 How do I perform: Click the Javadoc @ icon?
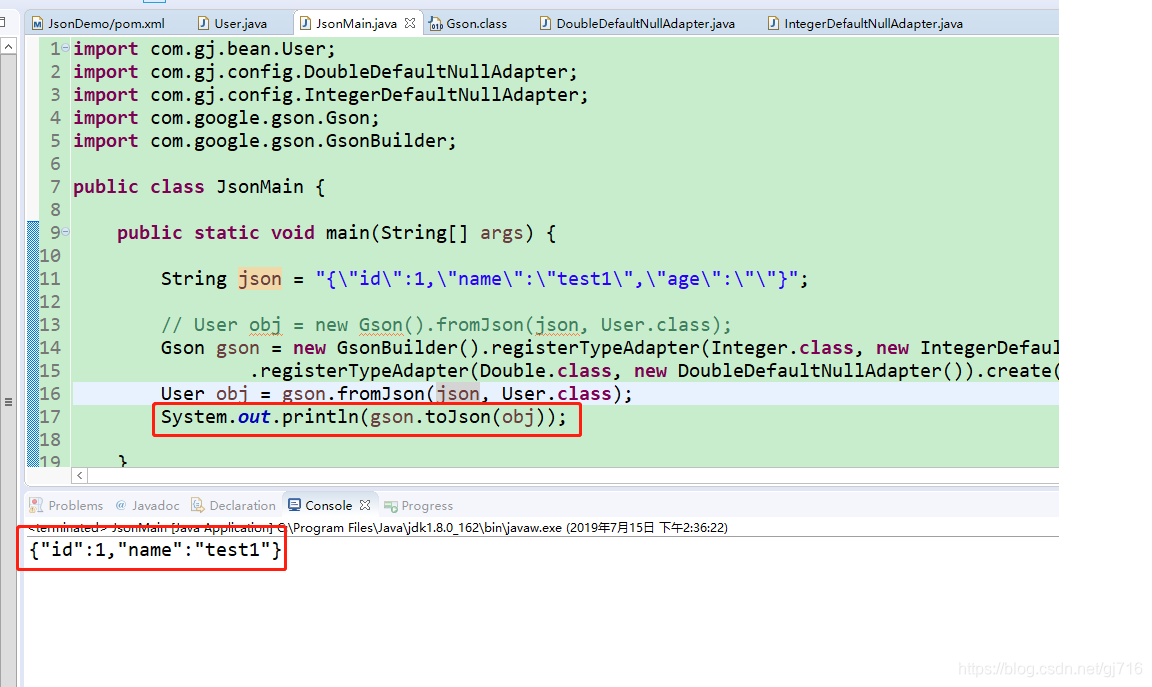(x=121, y=505)
